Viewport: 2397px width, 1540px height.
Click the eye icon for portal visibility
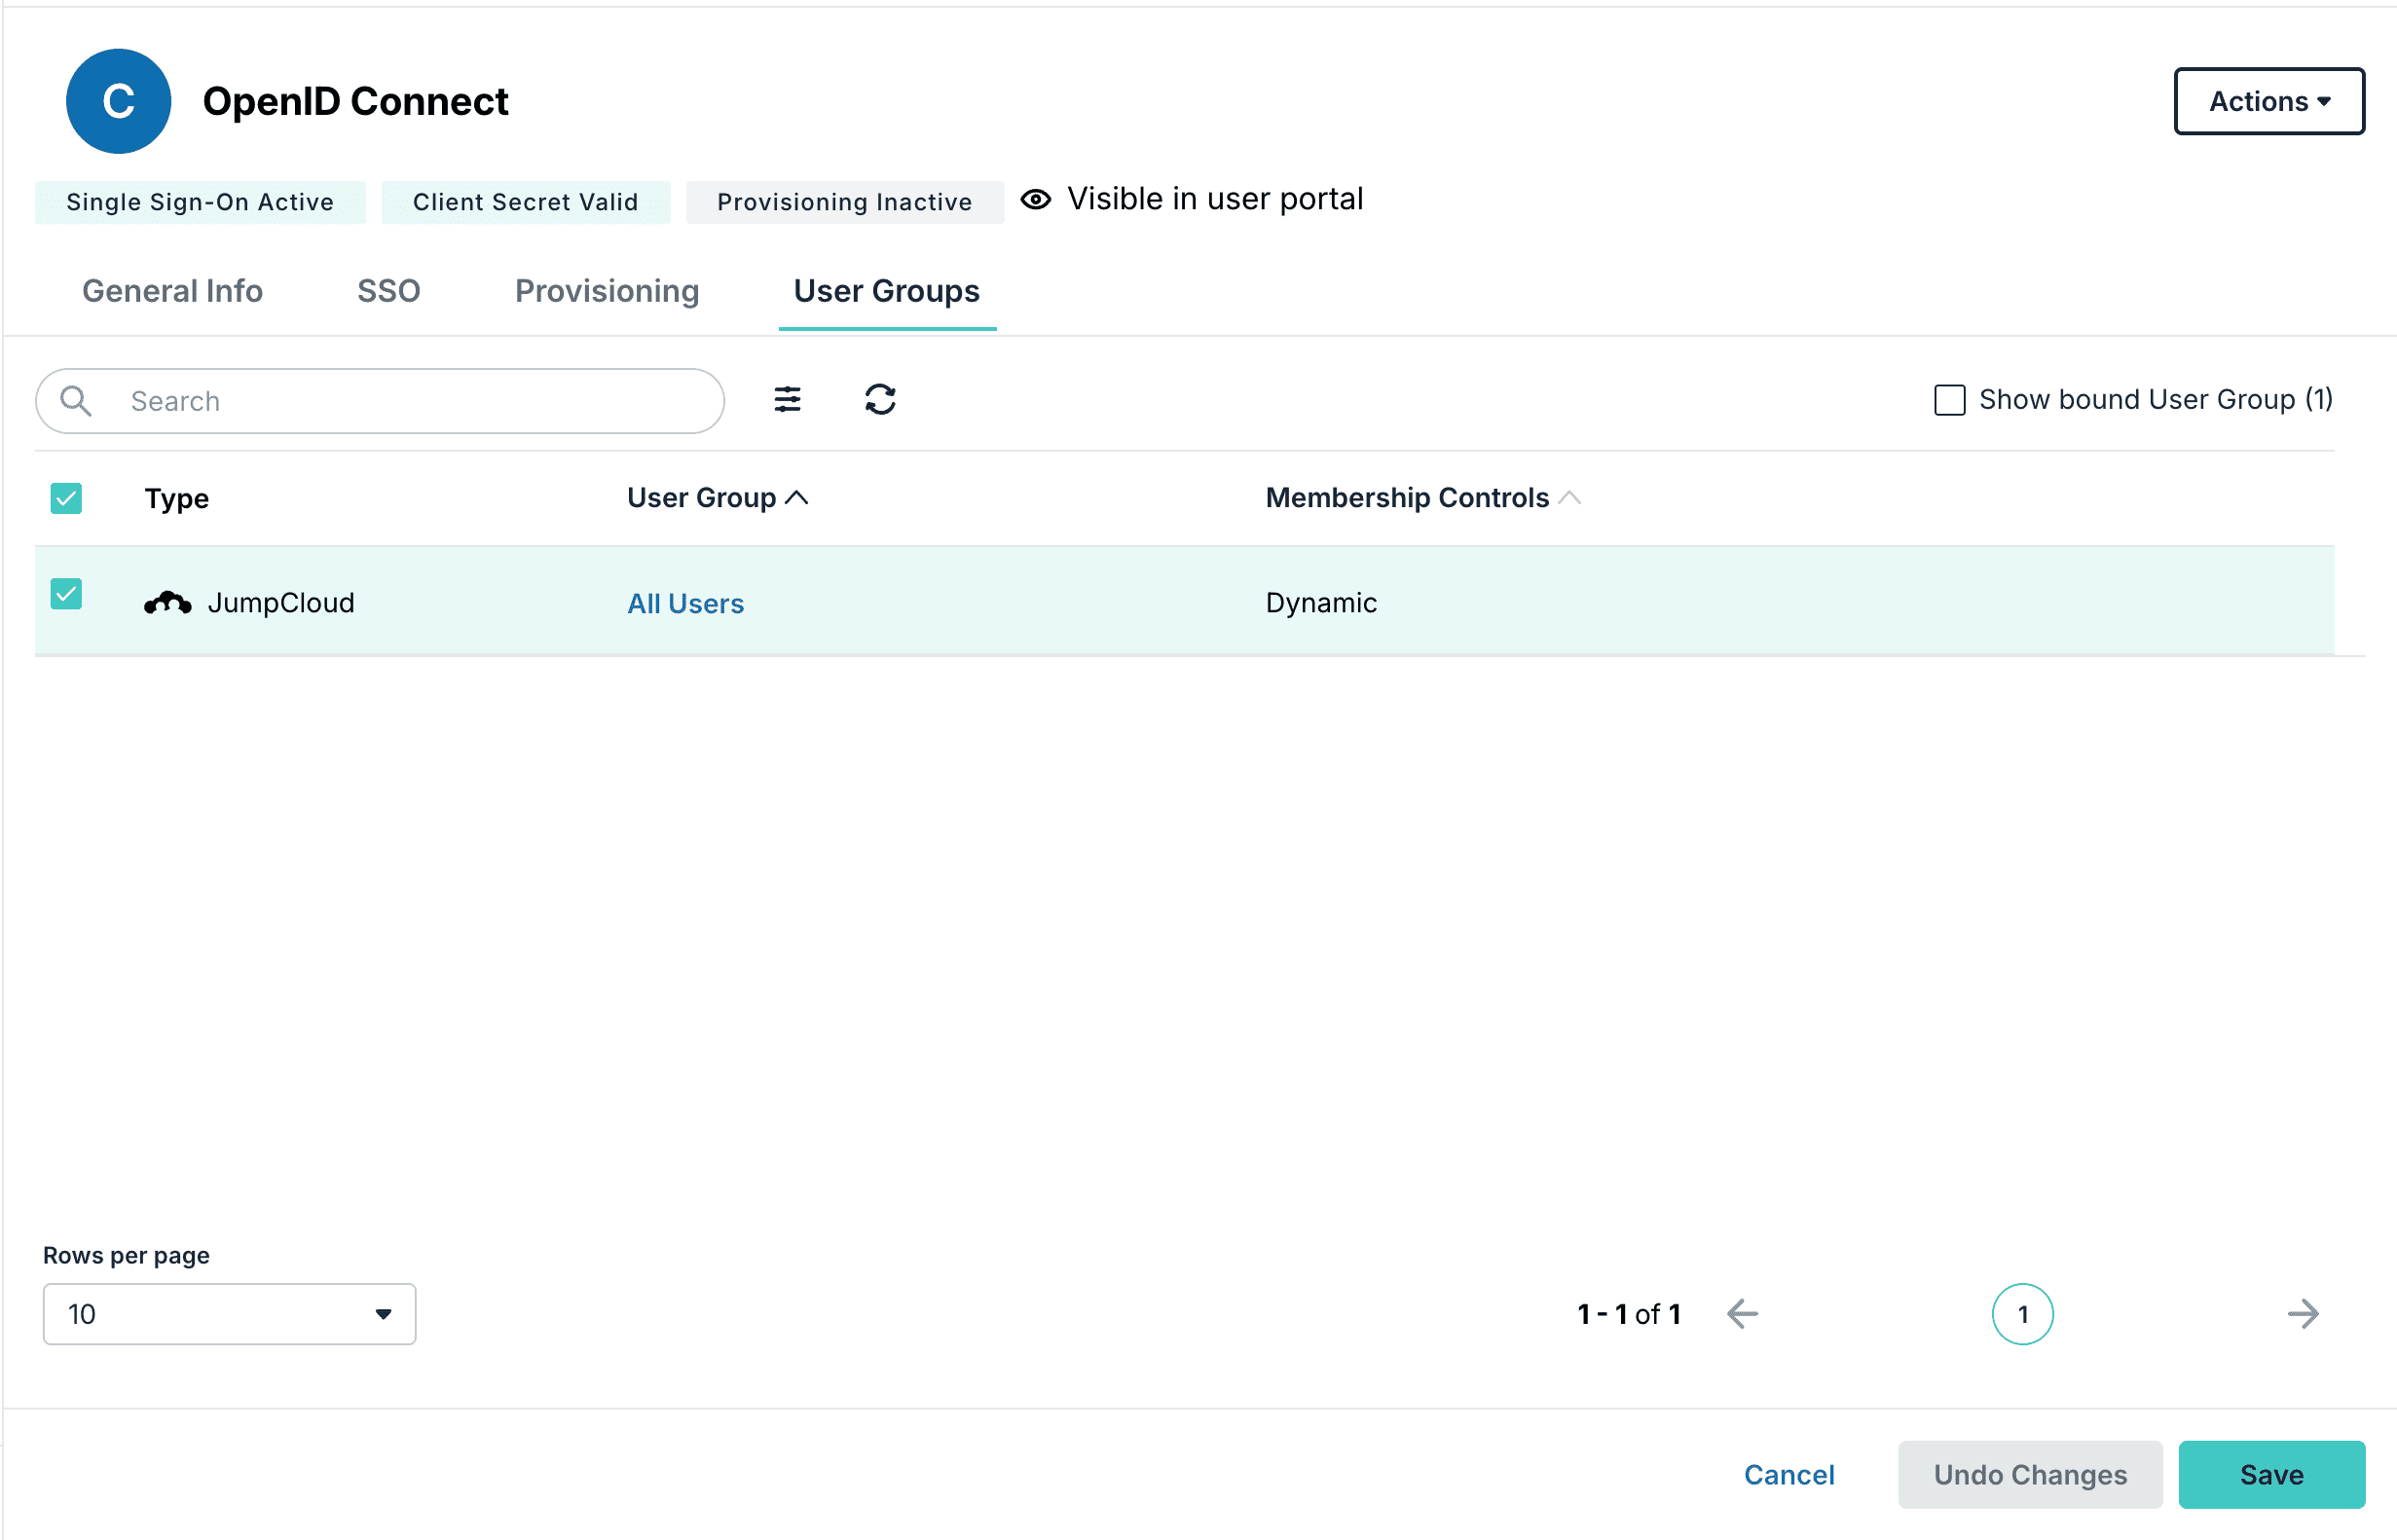1036,199
